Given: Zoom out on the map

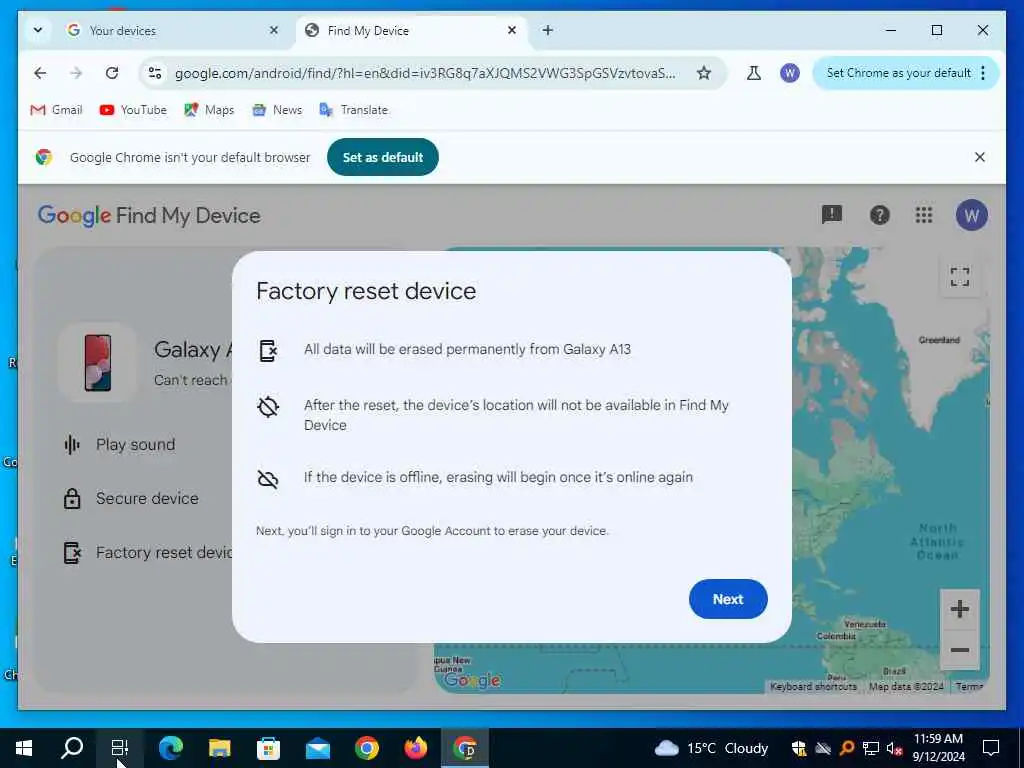Looking at the screenshot, I should [x=959, y=650].
